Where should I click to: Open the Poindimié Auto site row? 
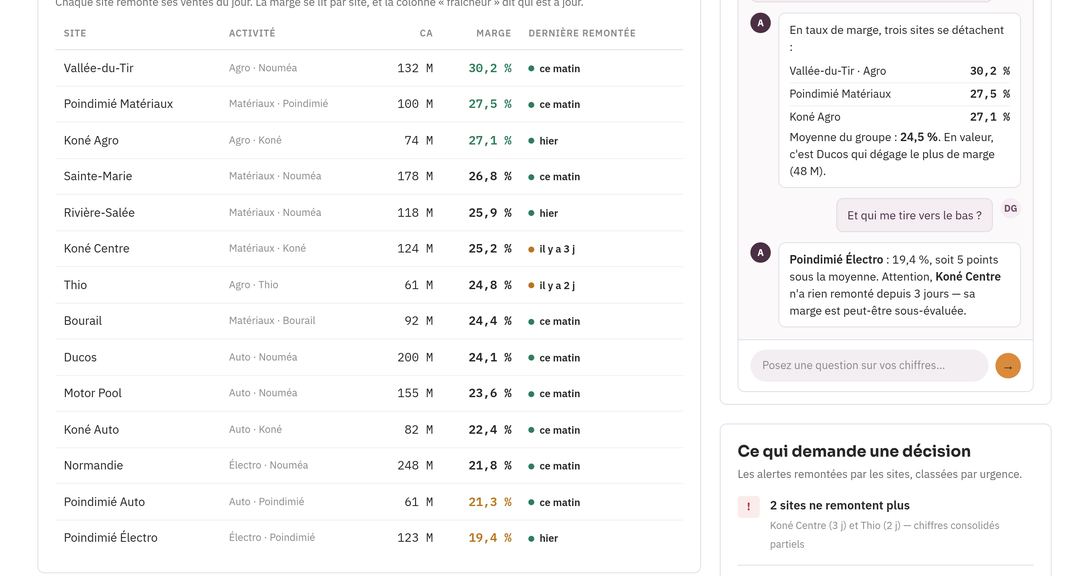369,502
